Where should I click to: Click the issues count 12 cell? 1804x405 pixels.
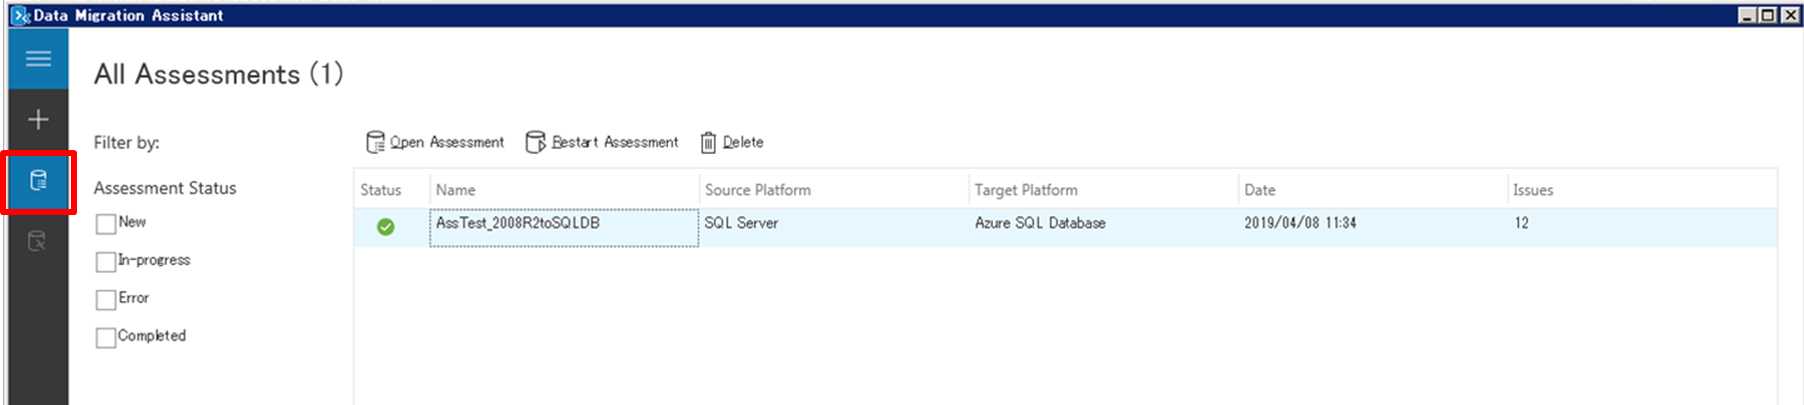tap(1521, 223)
